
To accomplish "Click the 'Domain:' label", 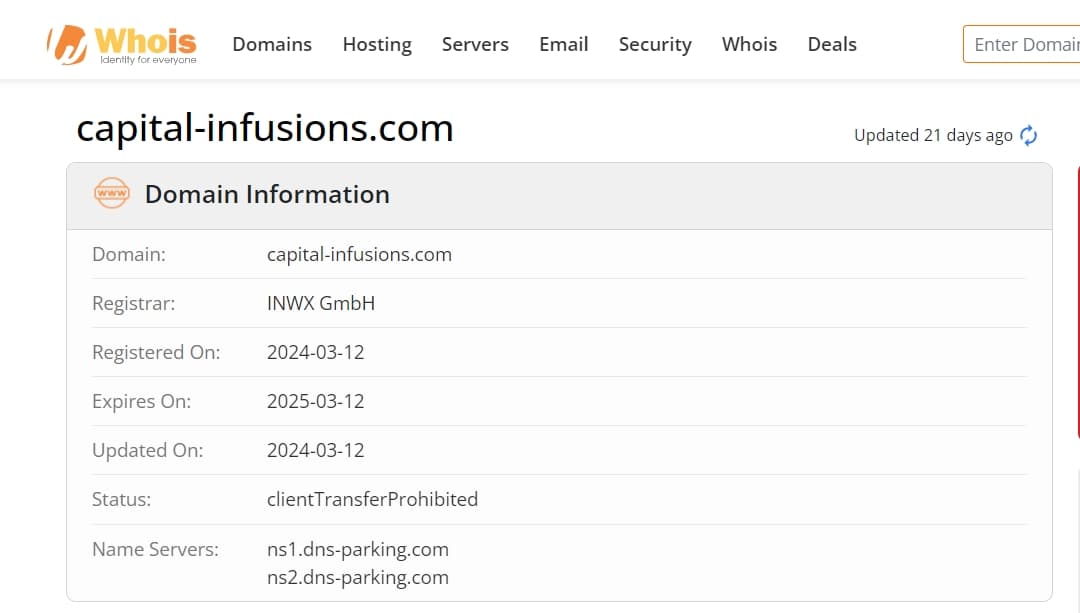I will (129, 254).
